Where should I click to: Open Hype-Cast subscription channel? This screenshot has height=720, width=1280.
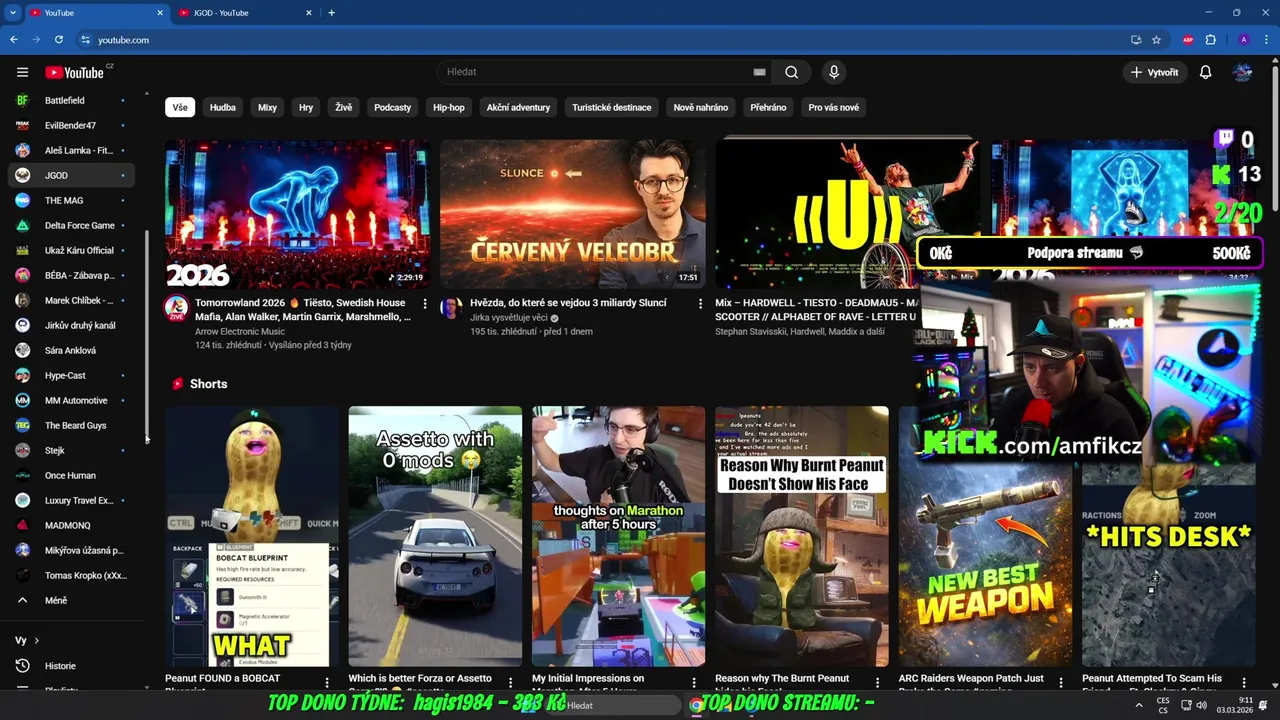coord(70,375)
